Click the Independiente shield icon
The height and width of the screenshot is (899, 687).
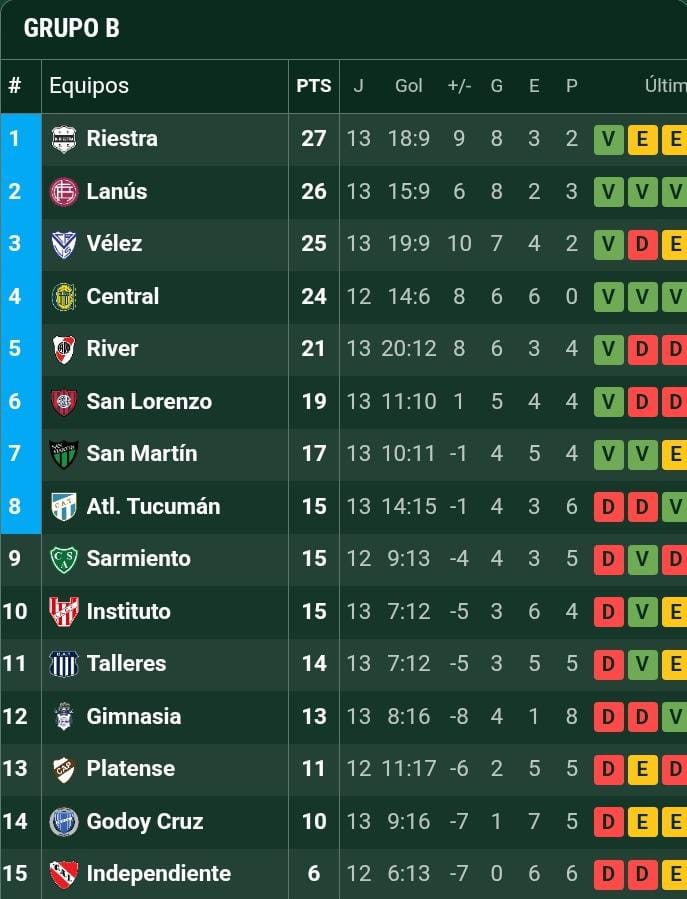pos(64,874)
